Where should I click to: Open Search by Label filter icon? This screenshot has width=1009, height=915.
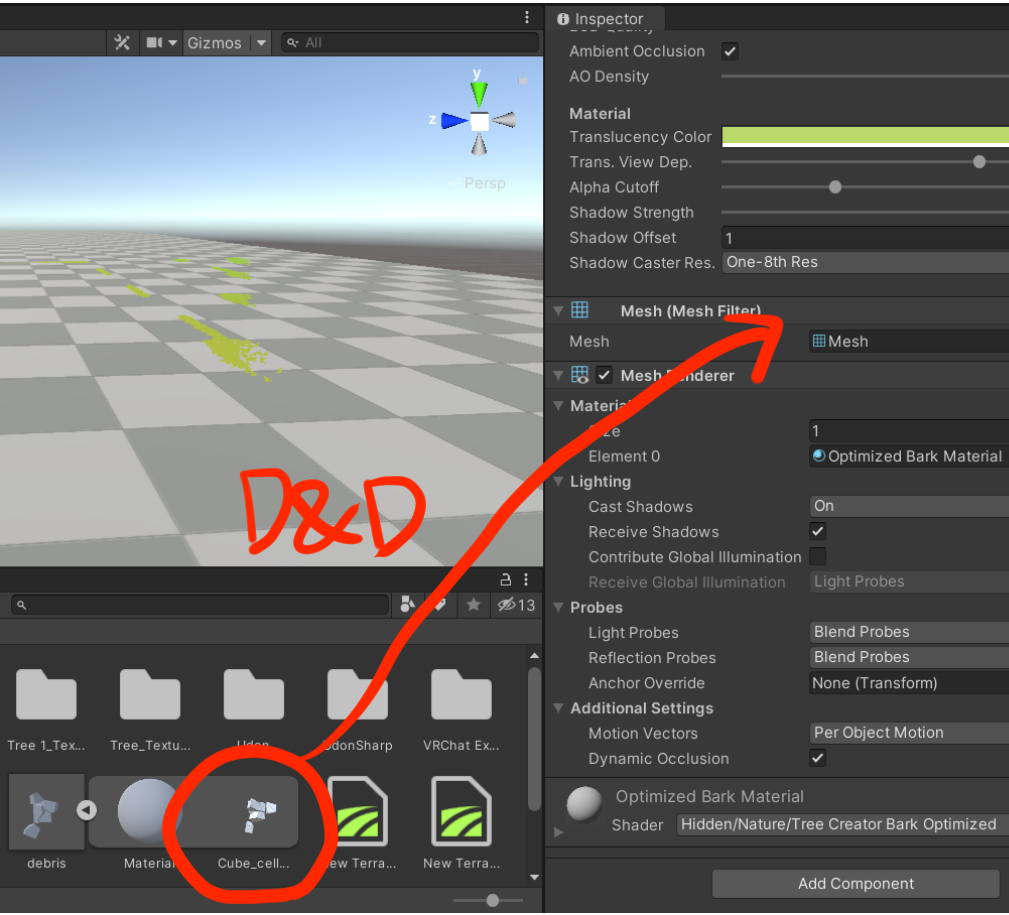tap(440, 604)
